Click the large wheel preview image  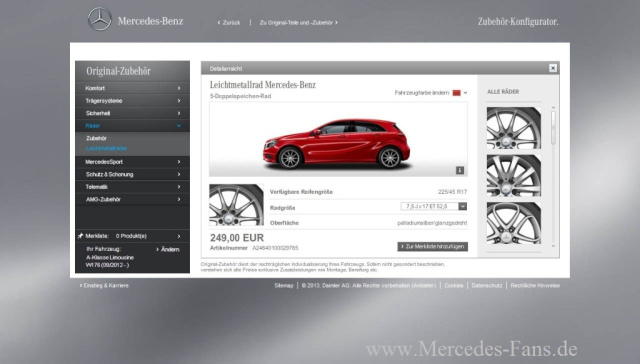point(236,205)
